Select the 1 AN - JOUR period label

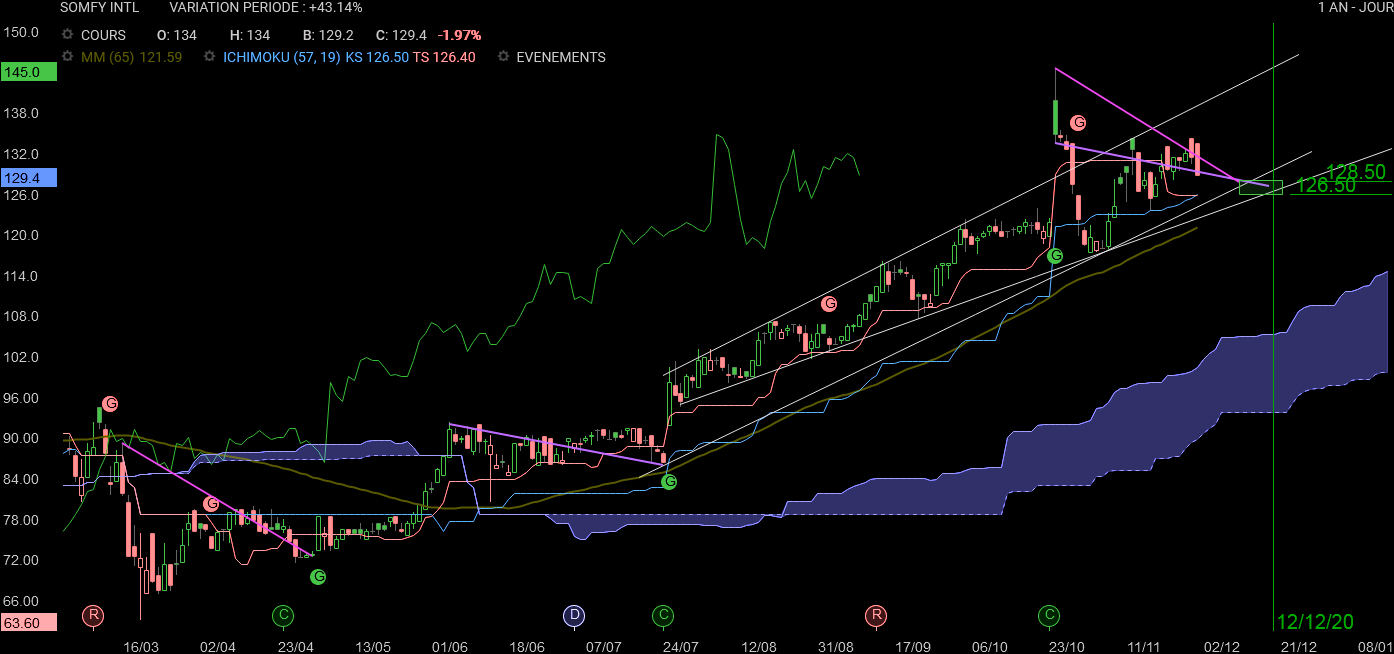tap(1355, 7)
